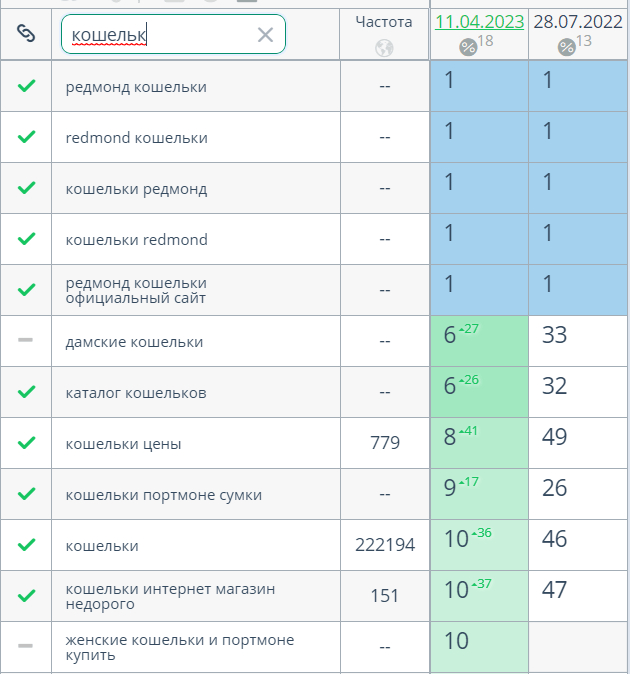Click dash icon for женские кошельки и портмоне
This screenshot has width=630, height=674.
click(26, 646)
